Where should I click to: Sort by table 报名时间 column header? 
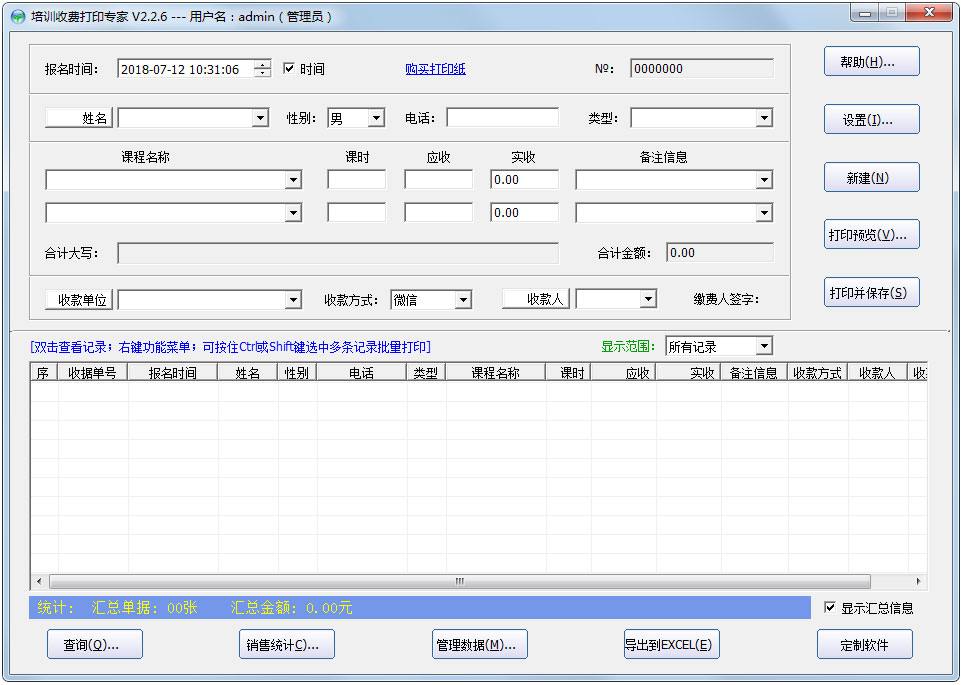[173, 372]
